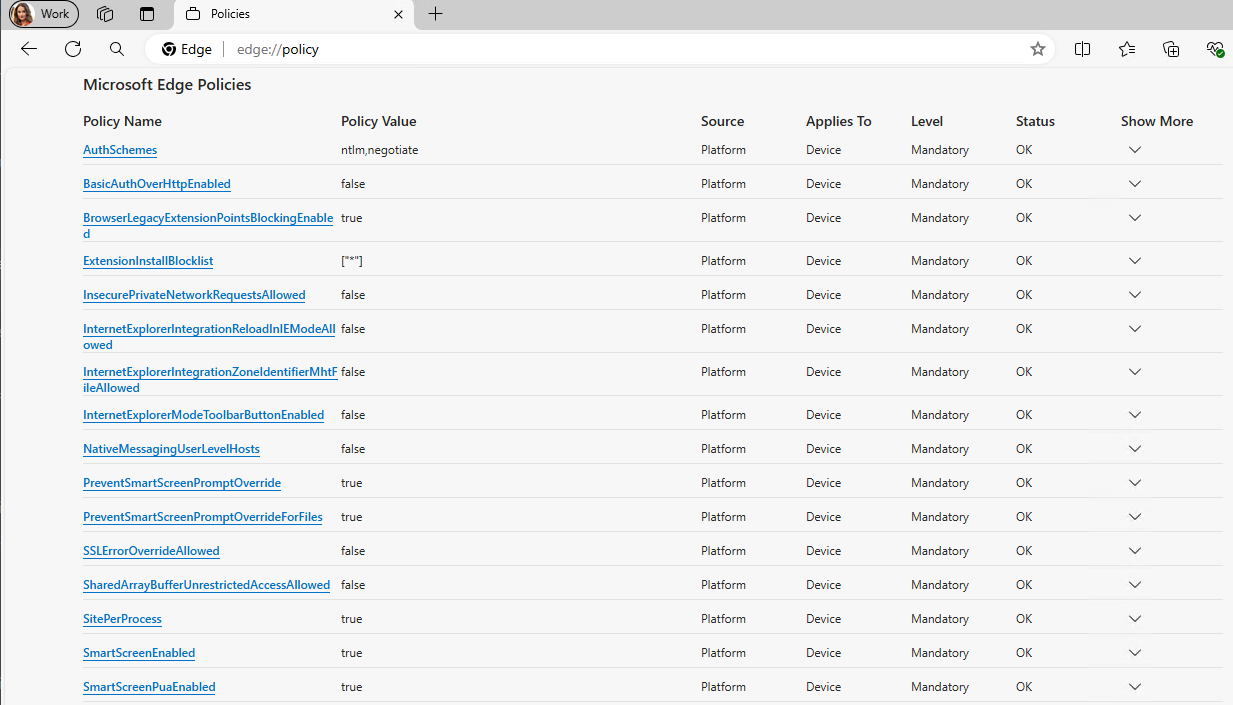Image resolution: width=1233 pixels, height=705 pixels.
Task: Expand the PreventSmartScreenPromptOverrideForFiles row chevron
Action: 1134,517
